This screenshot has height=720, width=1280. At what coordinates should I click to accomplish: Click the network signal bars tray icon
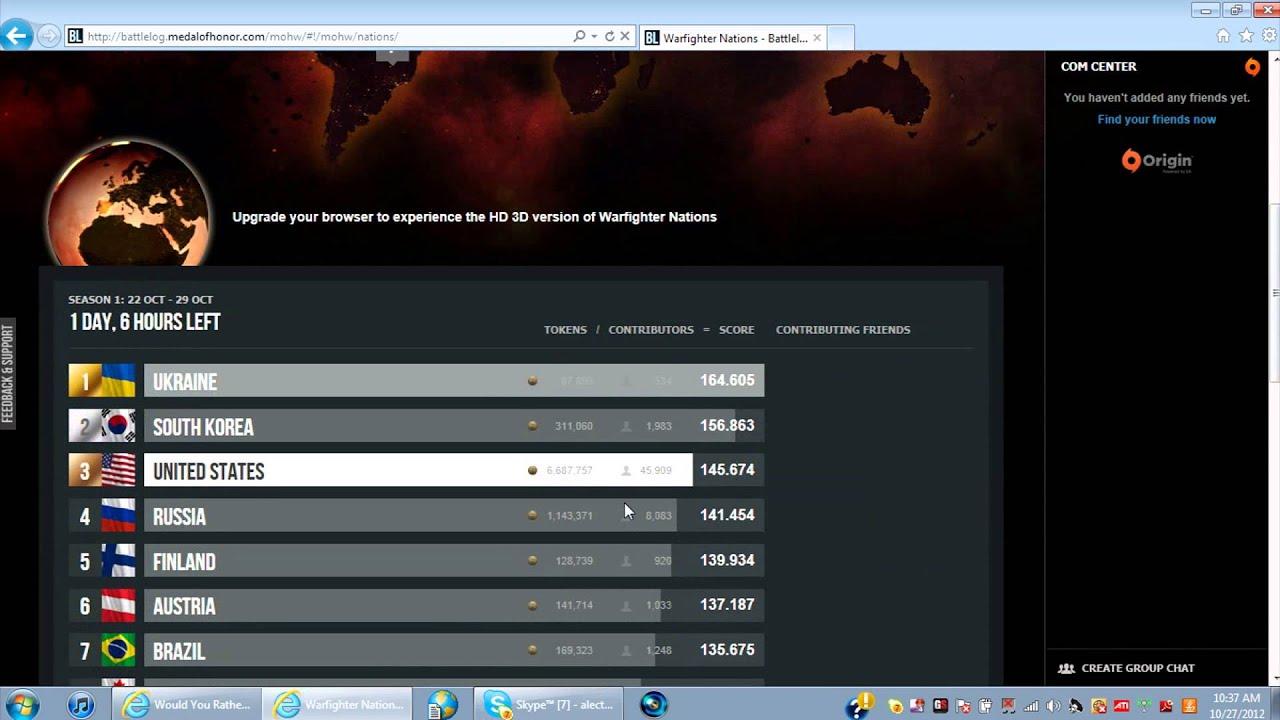pyautogui.click(x=1031, y=706)
